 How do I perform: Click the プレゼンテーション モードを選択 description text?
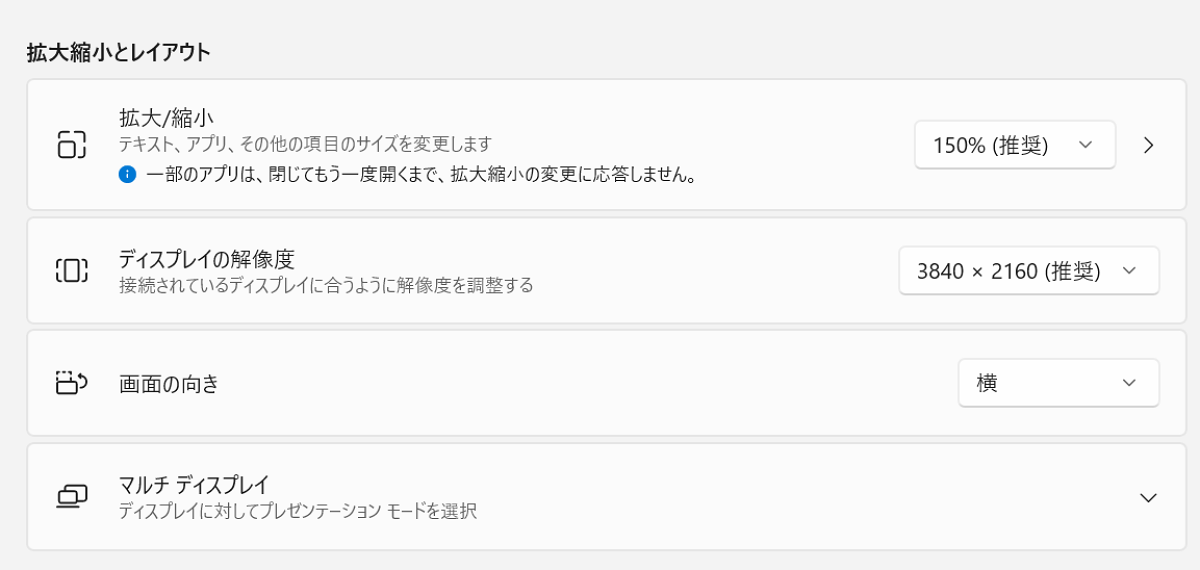pos(297,511)
